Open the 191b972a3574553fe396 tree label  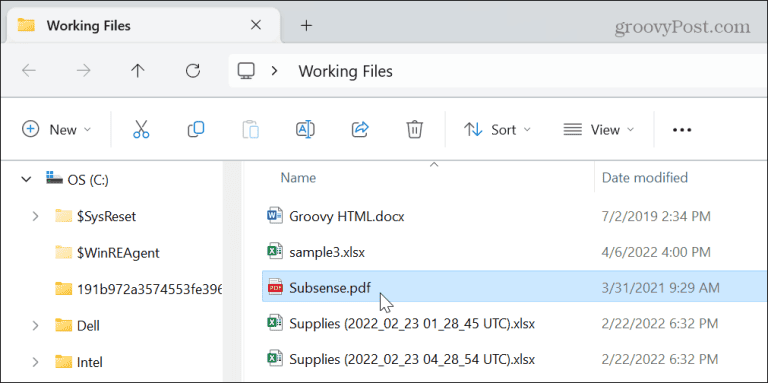149,288
